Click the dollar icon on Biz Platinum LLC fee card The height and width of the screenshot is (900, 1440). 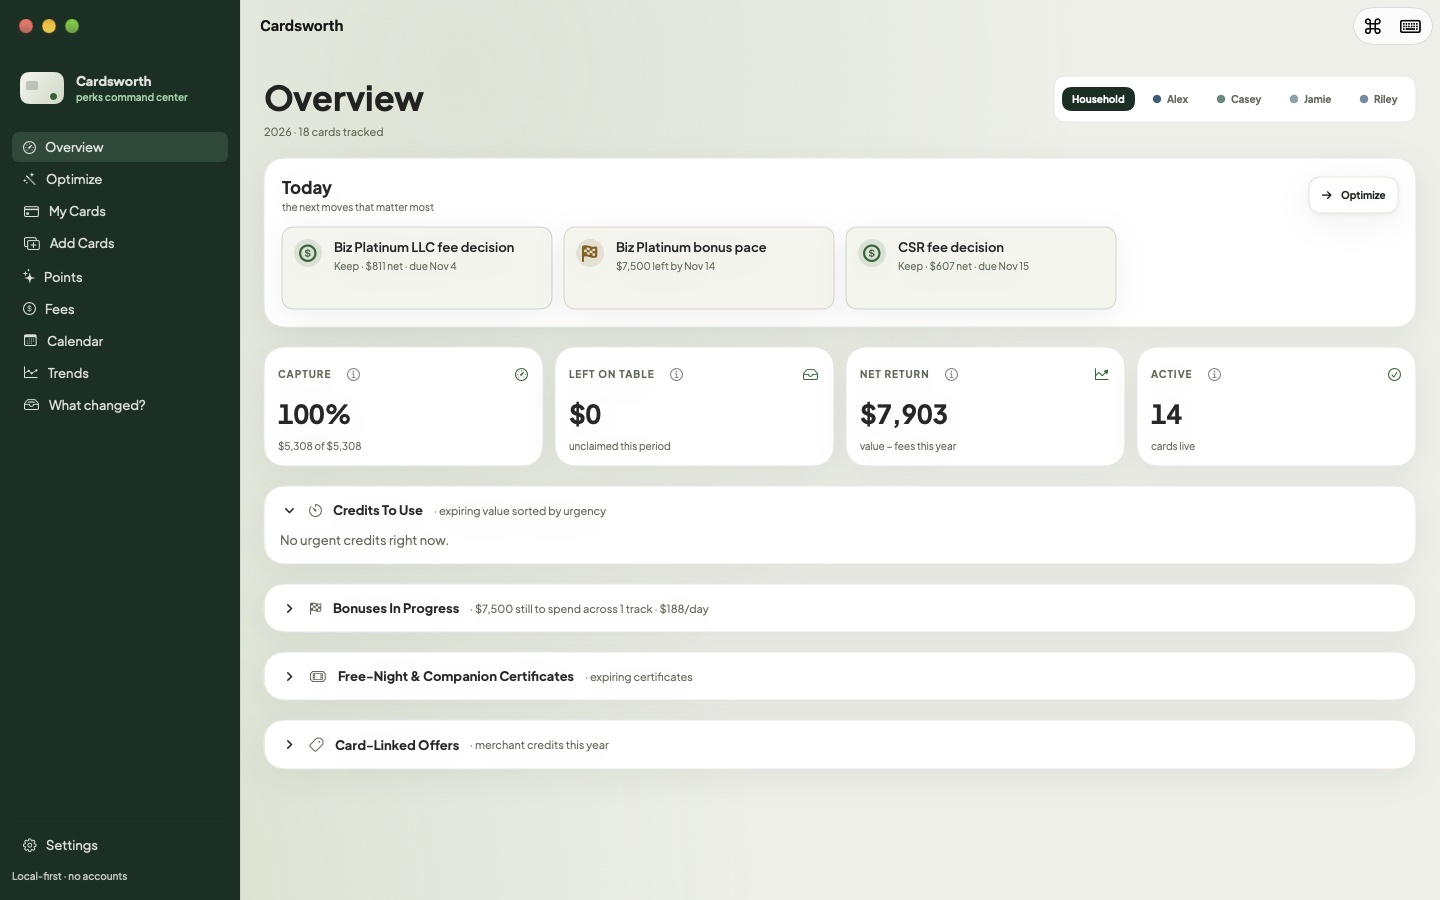[x=308, y=254]
